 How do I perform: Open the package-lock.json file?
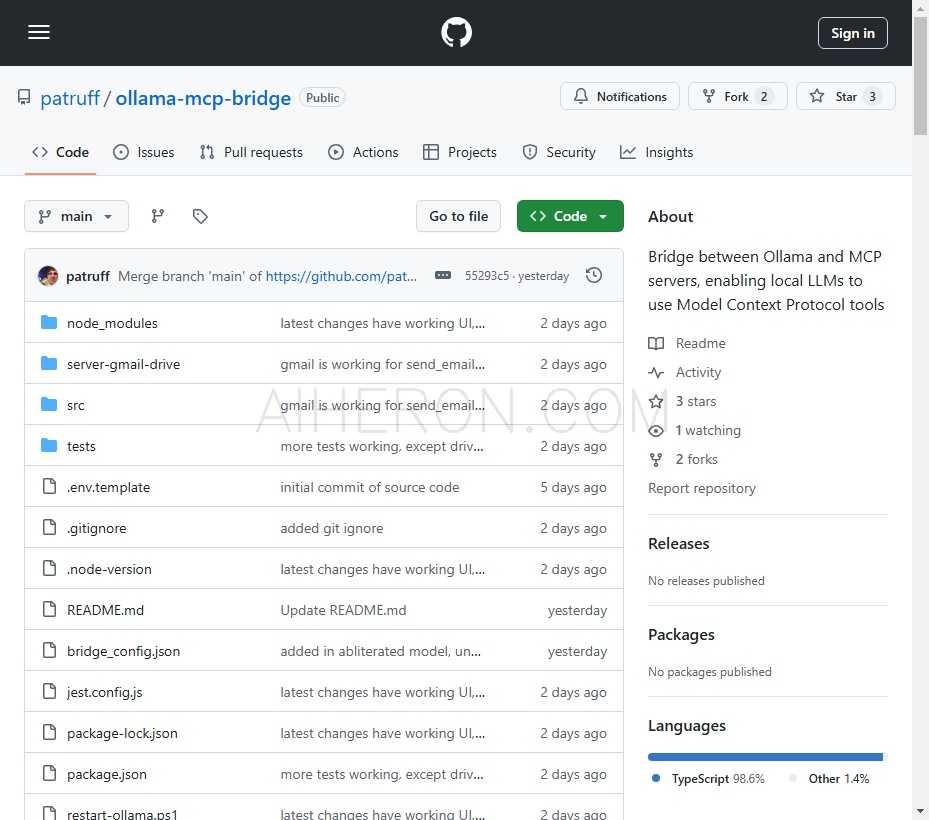click(x=122, y=733)
